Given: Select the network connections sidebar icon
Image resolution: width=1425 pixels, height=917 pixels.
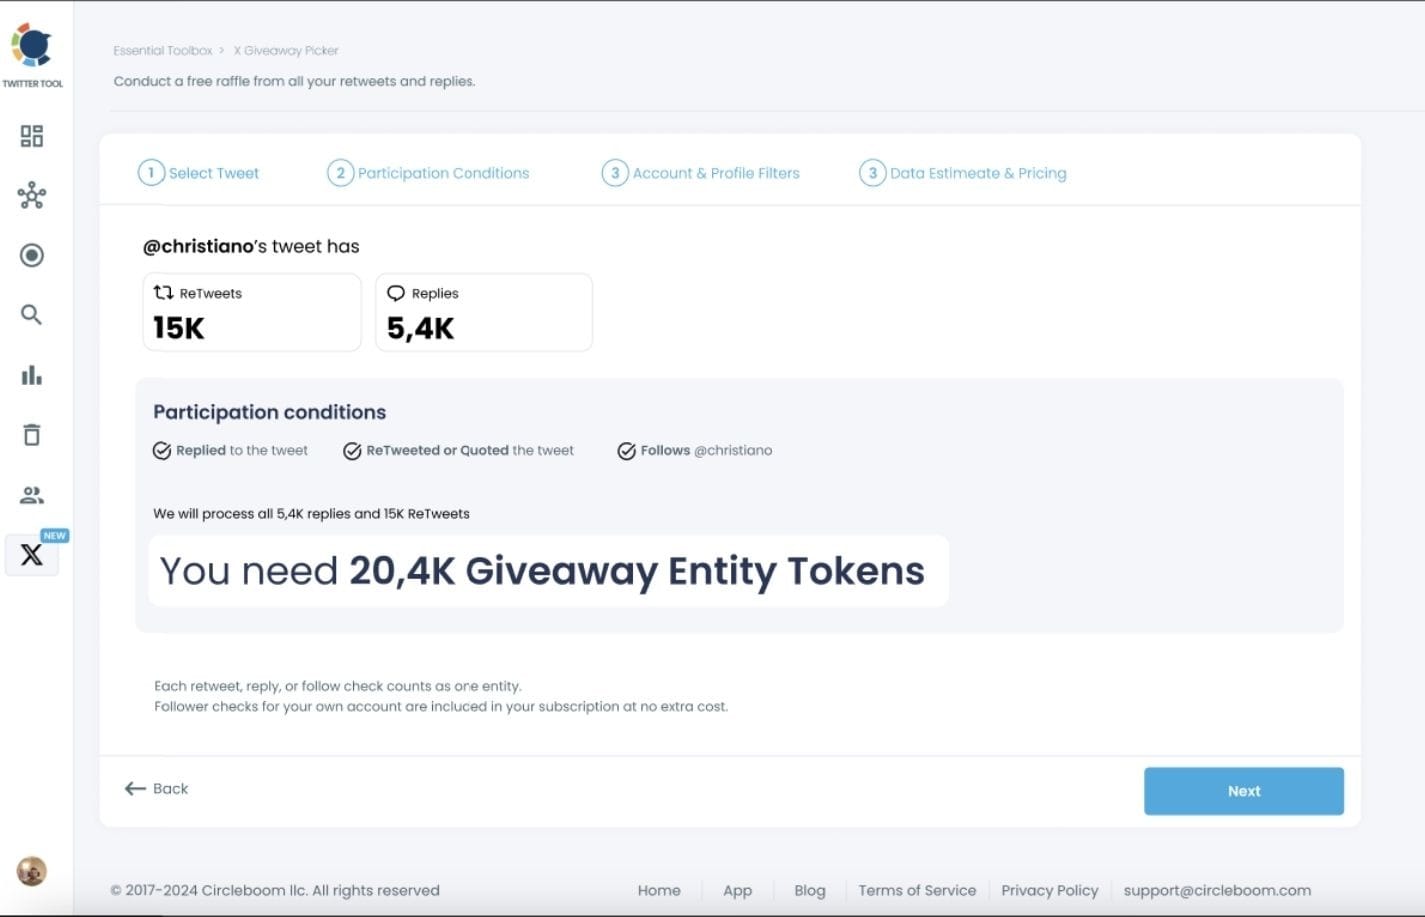Looking at the screenshot, I should pos(31,196).
